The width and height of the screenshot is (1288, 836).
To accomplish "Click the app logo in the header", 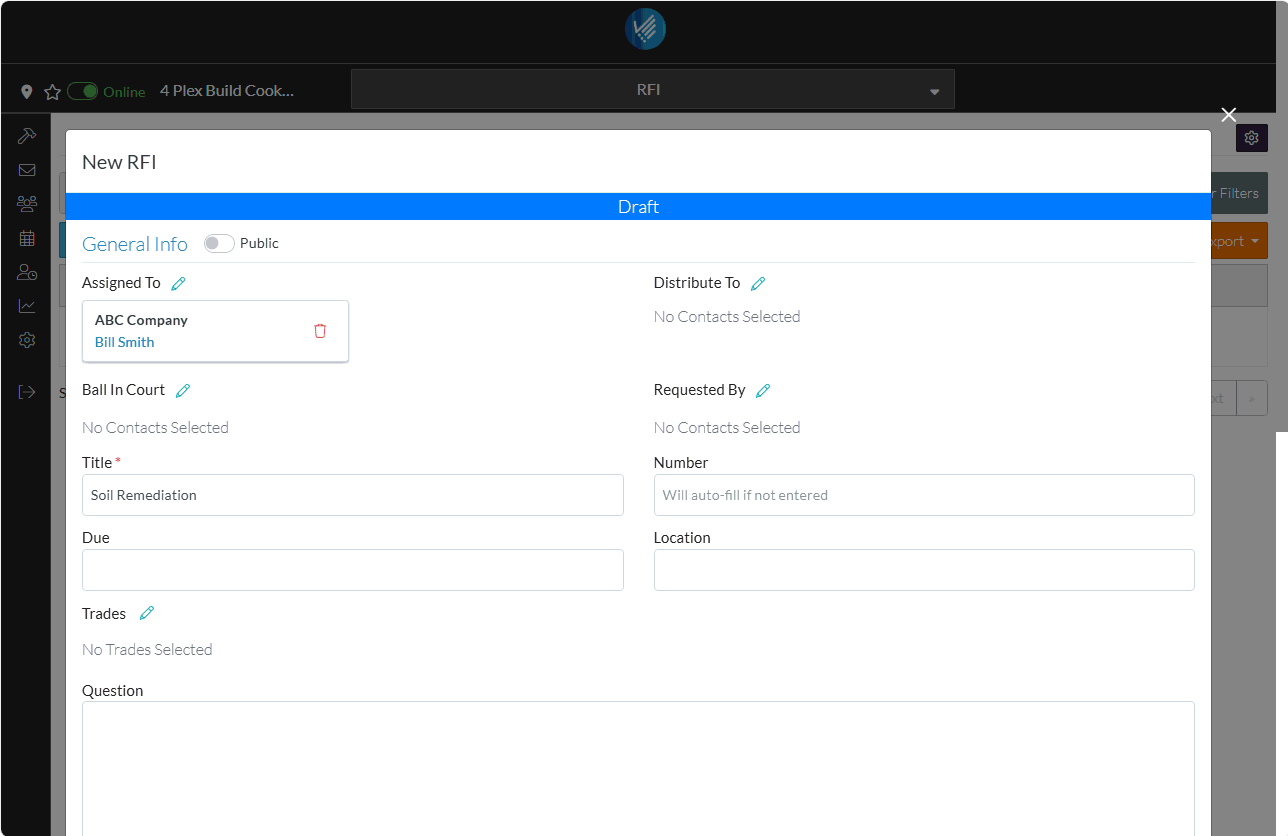I will (645, 29).
